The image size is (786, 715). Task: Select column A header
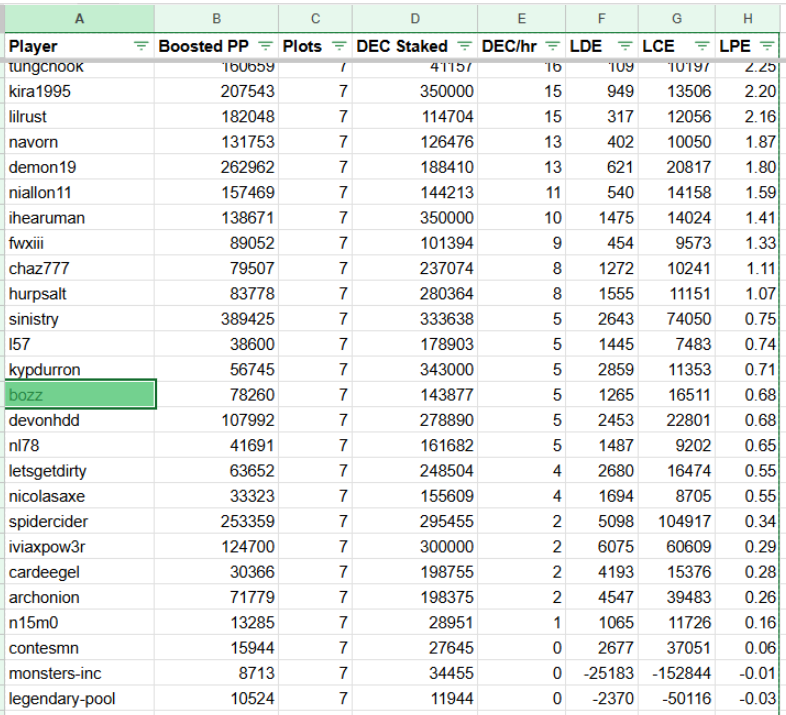click(x=79, y=19)
